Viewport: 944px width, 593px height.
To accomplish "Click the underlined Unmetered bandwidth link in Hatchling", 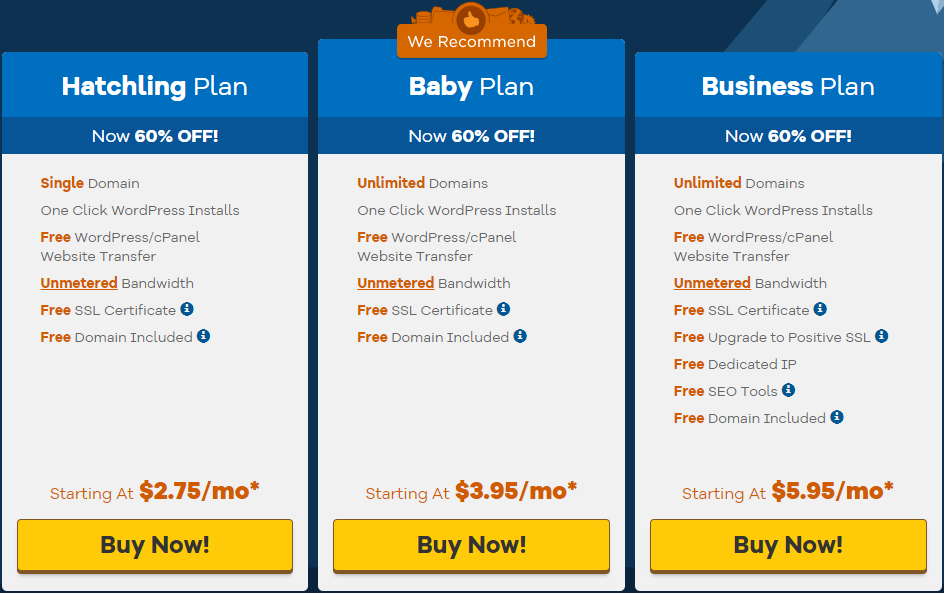I will [x=78, y=283].
